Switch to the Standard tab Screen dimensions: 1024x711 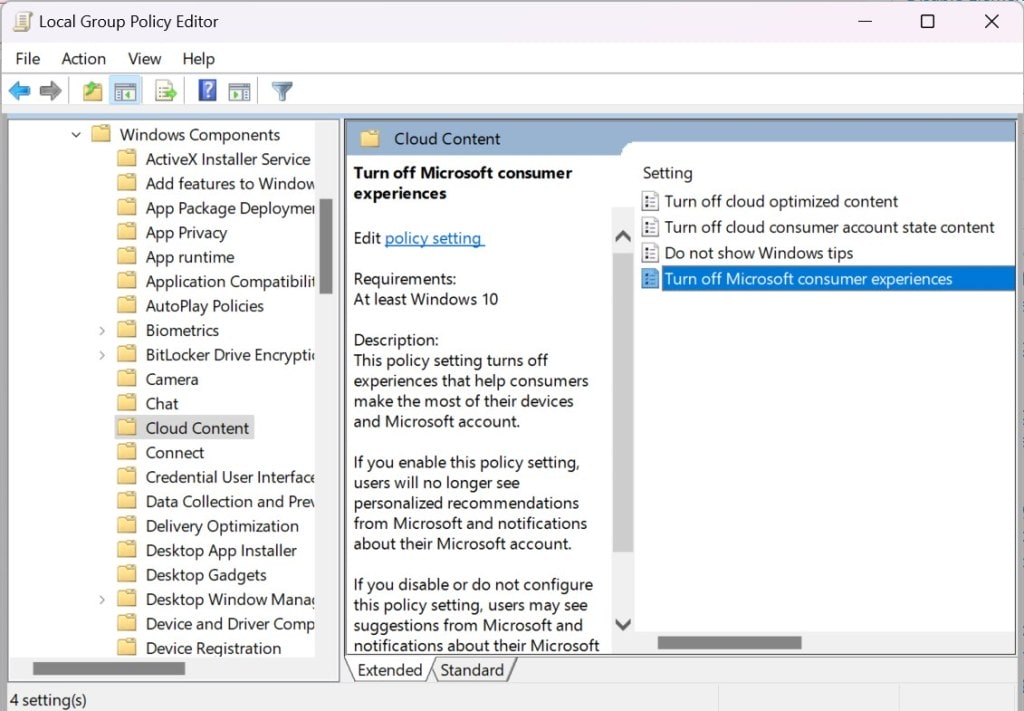(473, 670)
